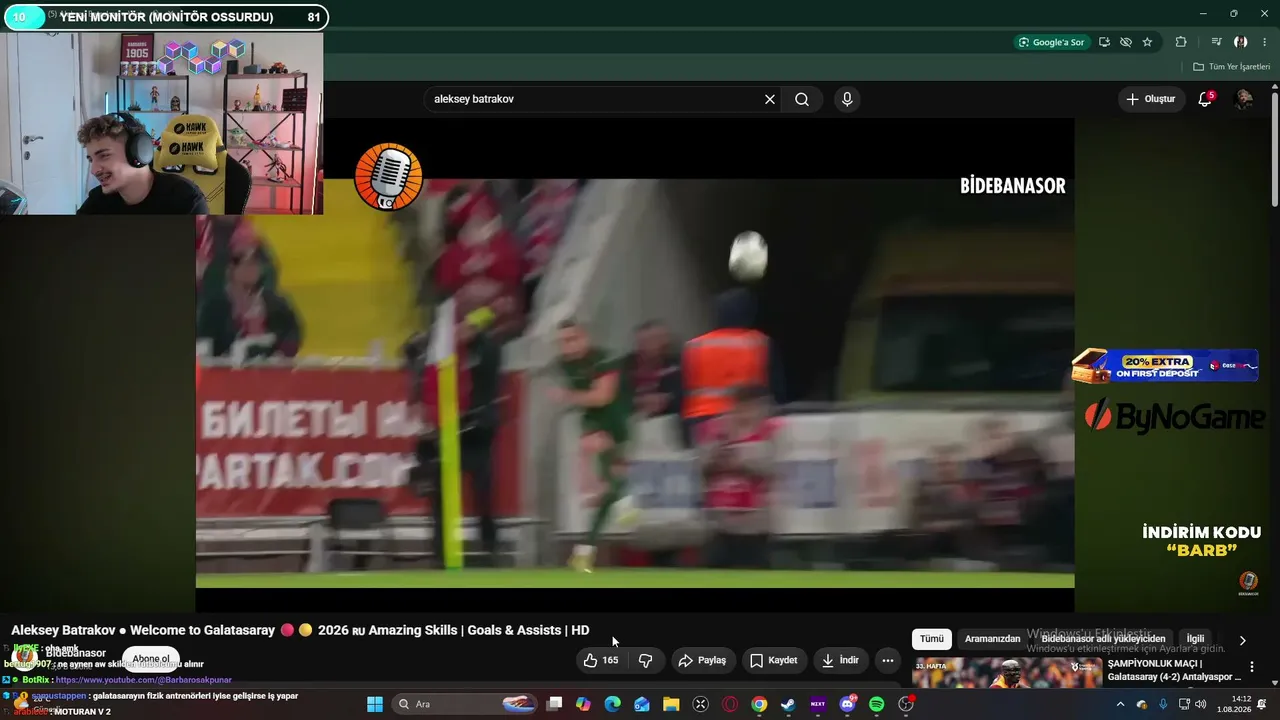The width and height of the screenshot is (1280, 720).
Task: Open the Tüm Yer İşaretleri bookmarks folder
Action: pyautogui.click(x=1231, y=67)
